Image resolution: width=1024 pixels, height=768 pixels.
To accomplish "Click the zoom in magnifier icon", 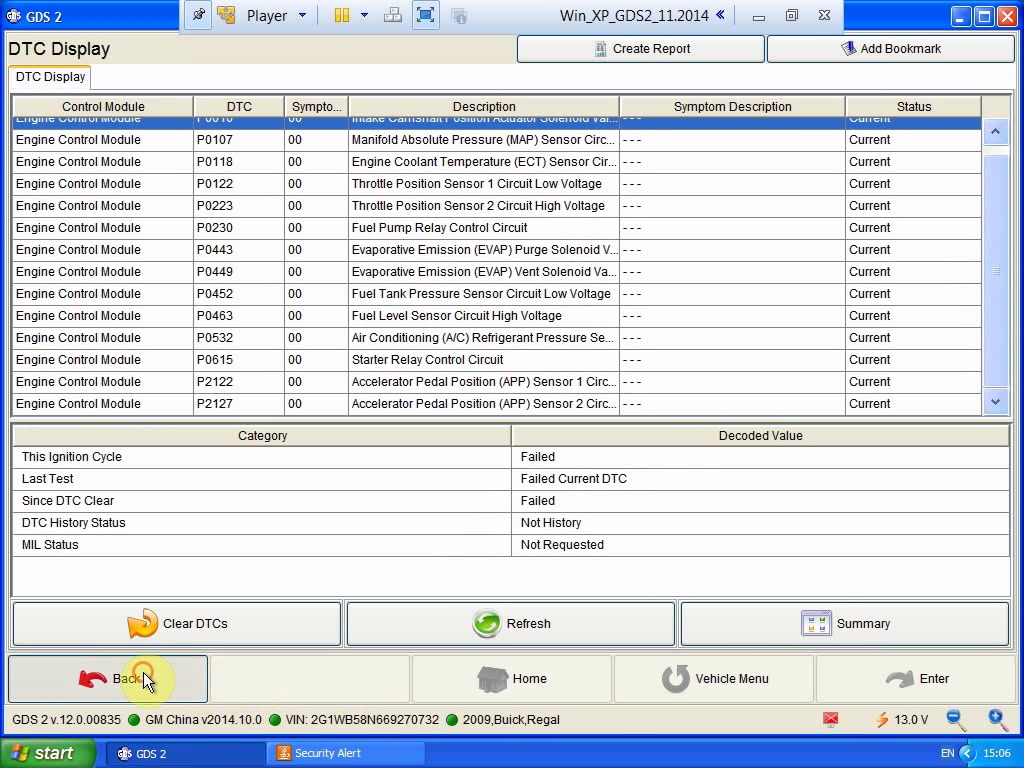I will [998, 720].
